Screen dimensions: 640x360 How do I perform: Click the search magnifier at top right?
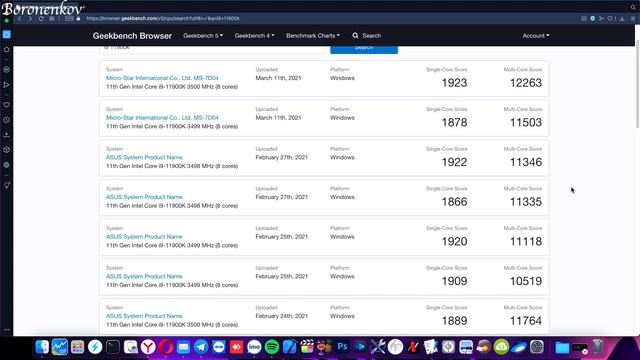pos(633,7)
